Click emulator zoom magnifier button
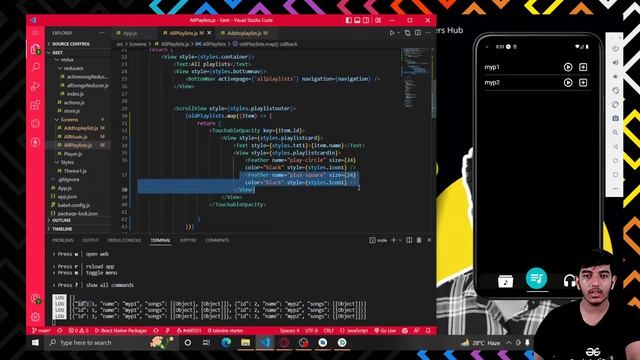 615,132
